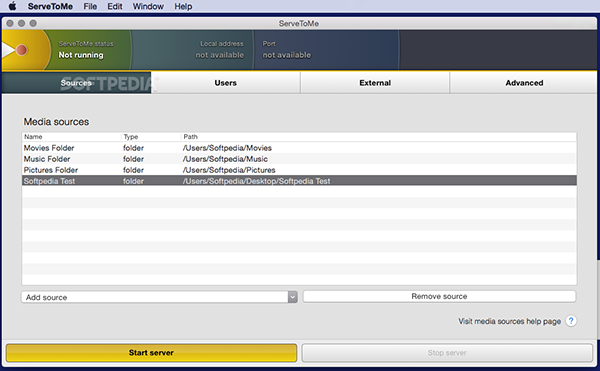Click the /Users/Softpedia/Music path cell
This screenshot has width=600, height=371.
point(225,159)
